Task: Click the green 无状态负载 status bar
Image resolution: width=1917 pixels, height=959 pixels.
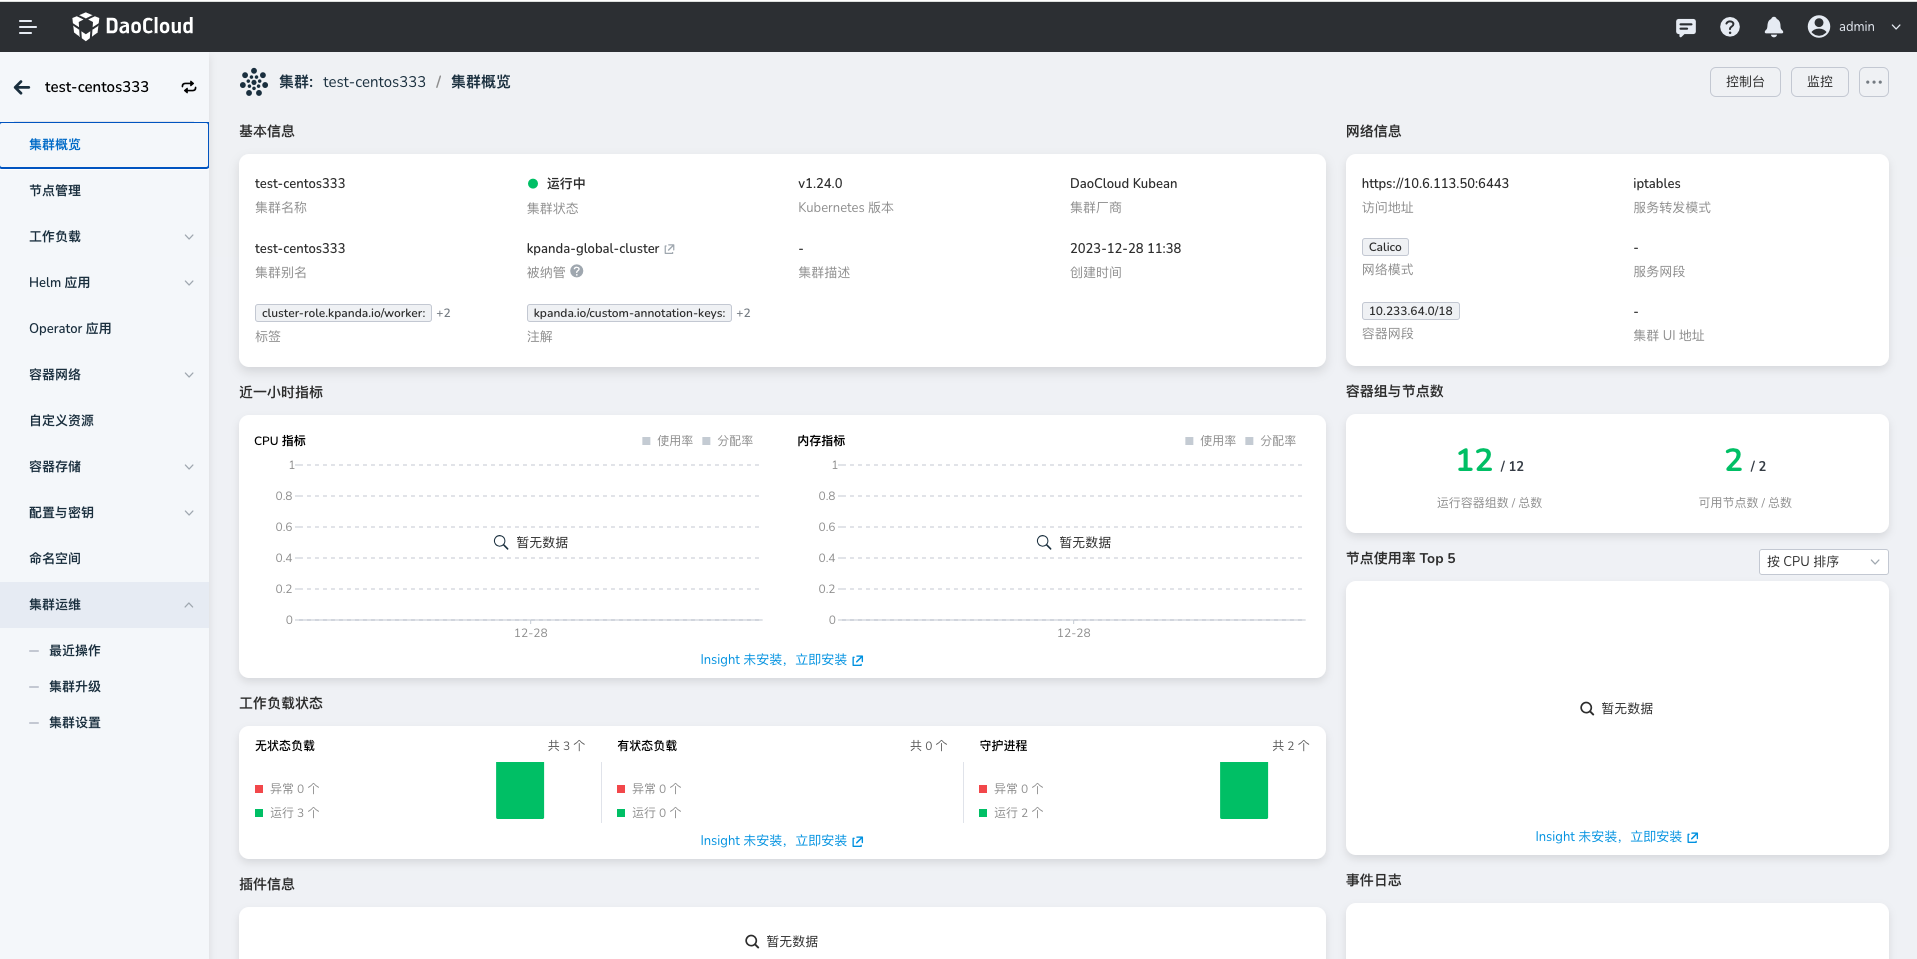Action: coord(519,790)
